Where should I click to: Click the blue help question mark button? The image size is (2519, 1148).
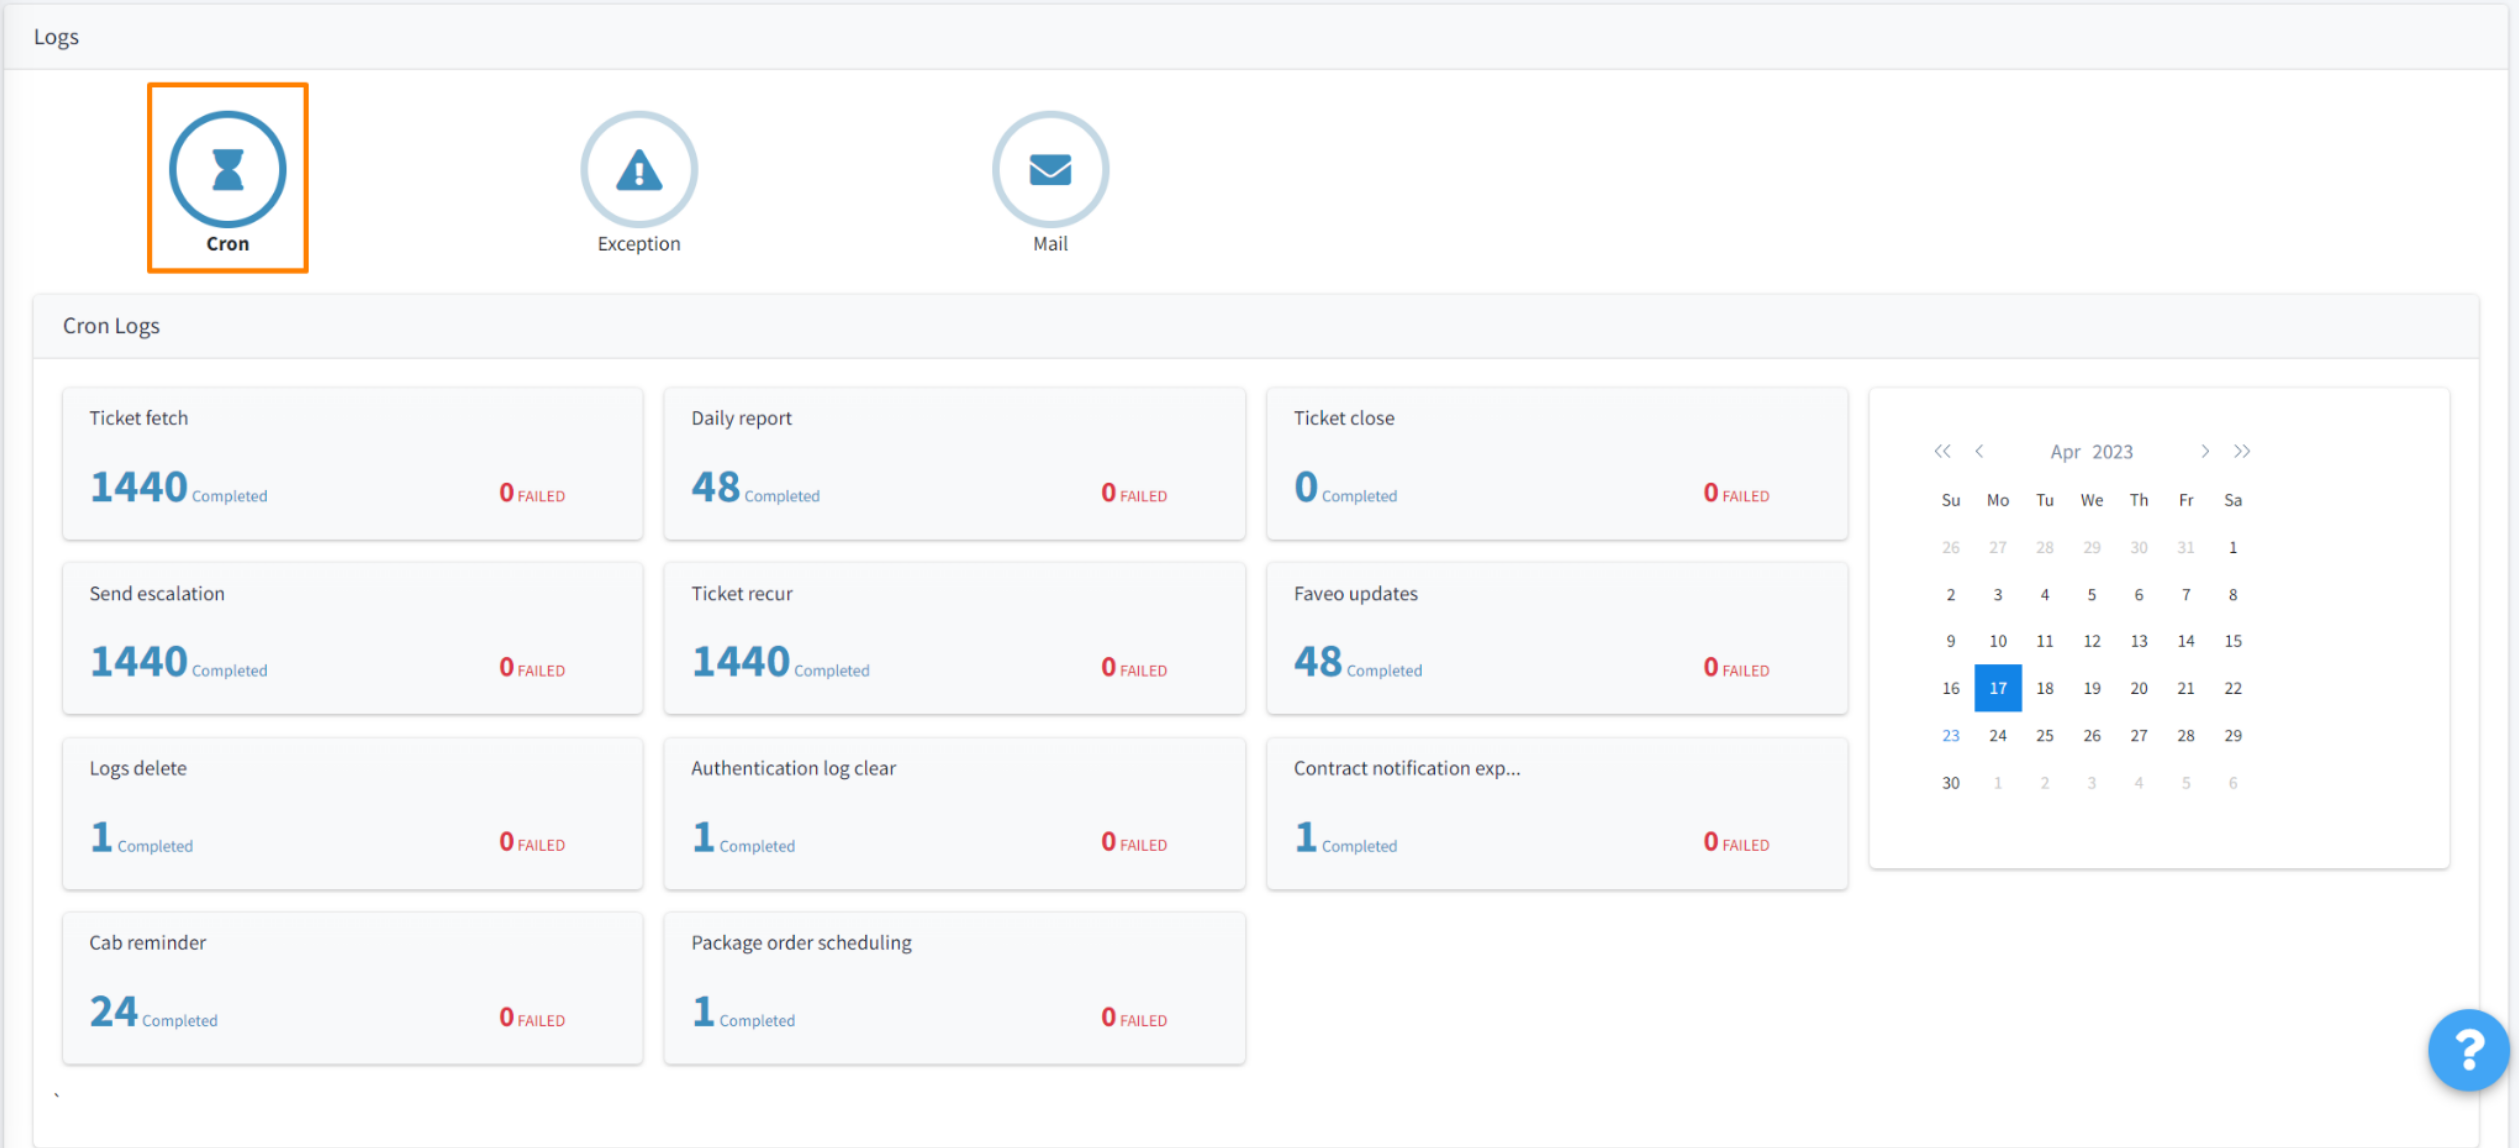point(2468,1049)
